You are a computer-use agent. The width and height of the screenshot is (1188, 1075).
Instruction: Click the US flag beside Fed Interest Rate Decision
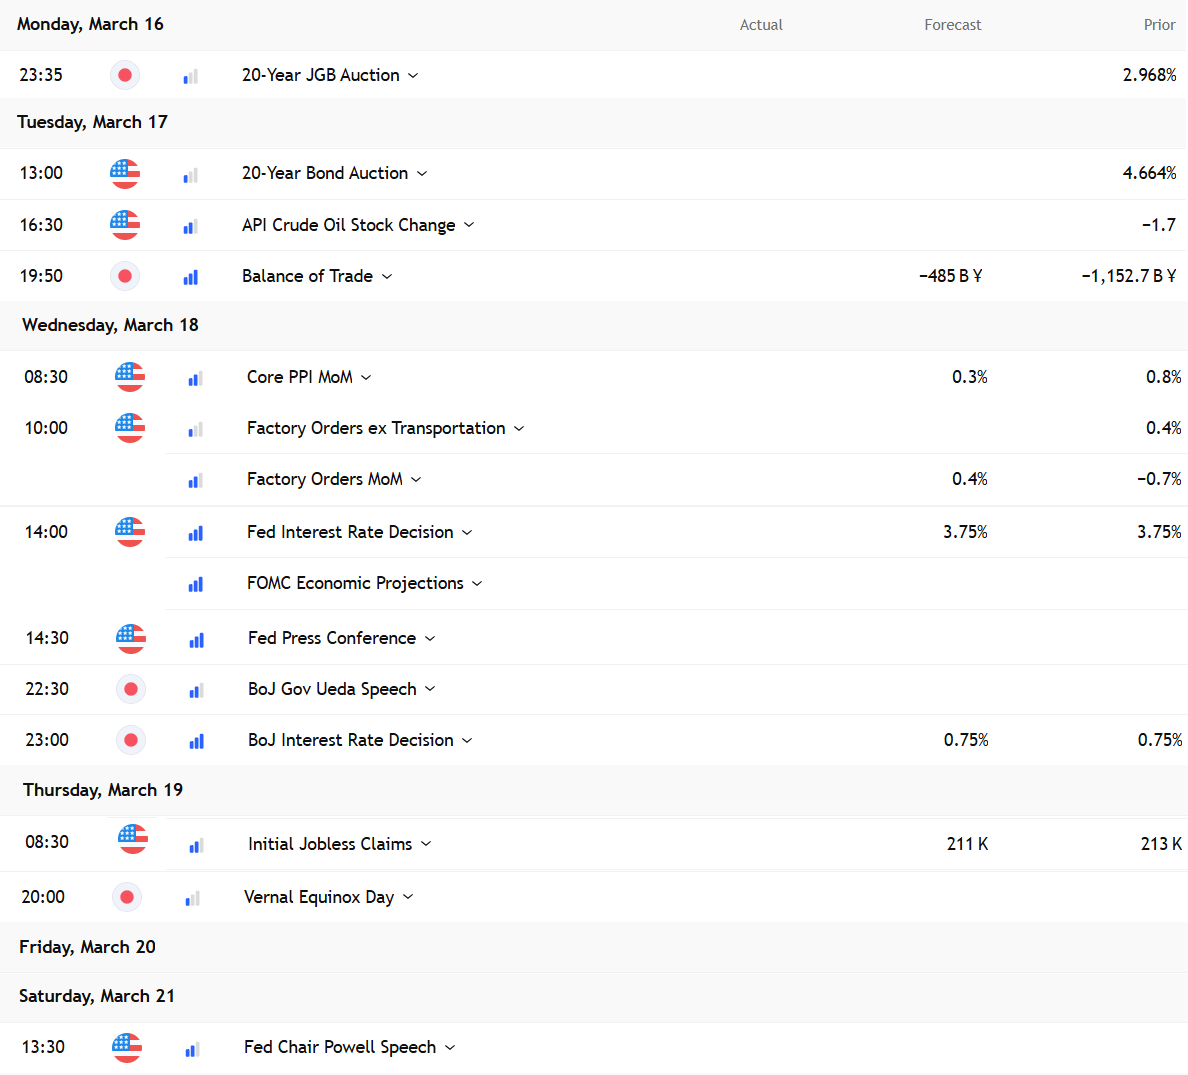pyautogui.click(x=130, y=532)
